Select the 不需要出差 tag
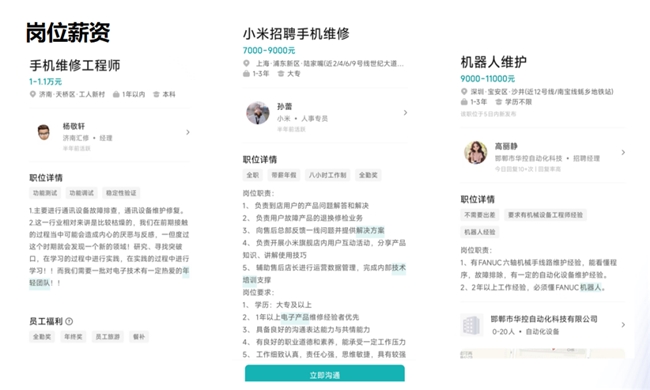This screenshot has width=650, height=390. (x=480, y=215)
